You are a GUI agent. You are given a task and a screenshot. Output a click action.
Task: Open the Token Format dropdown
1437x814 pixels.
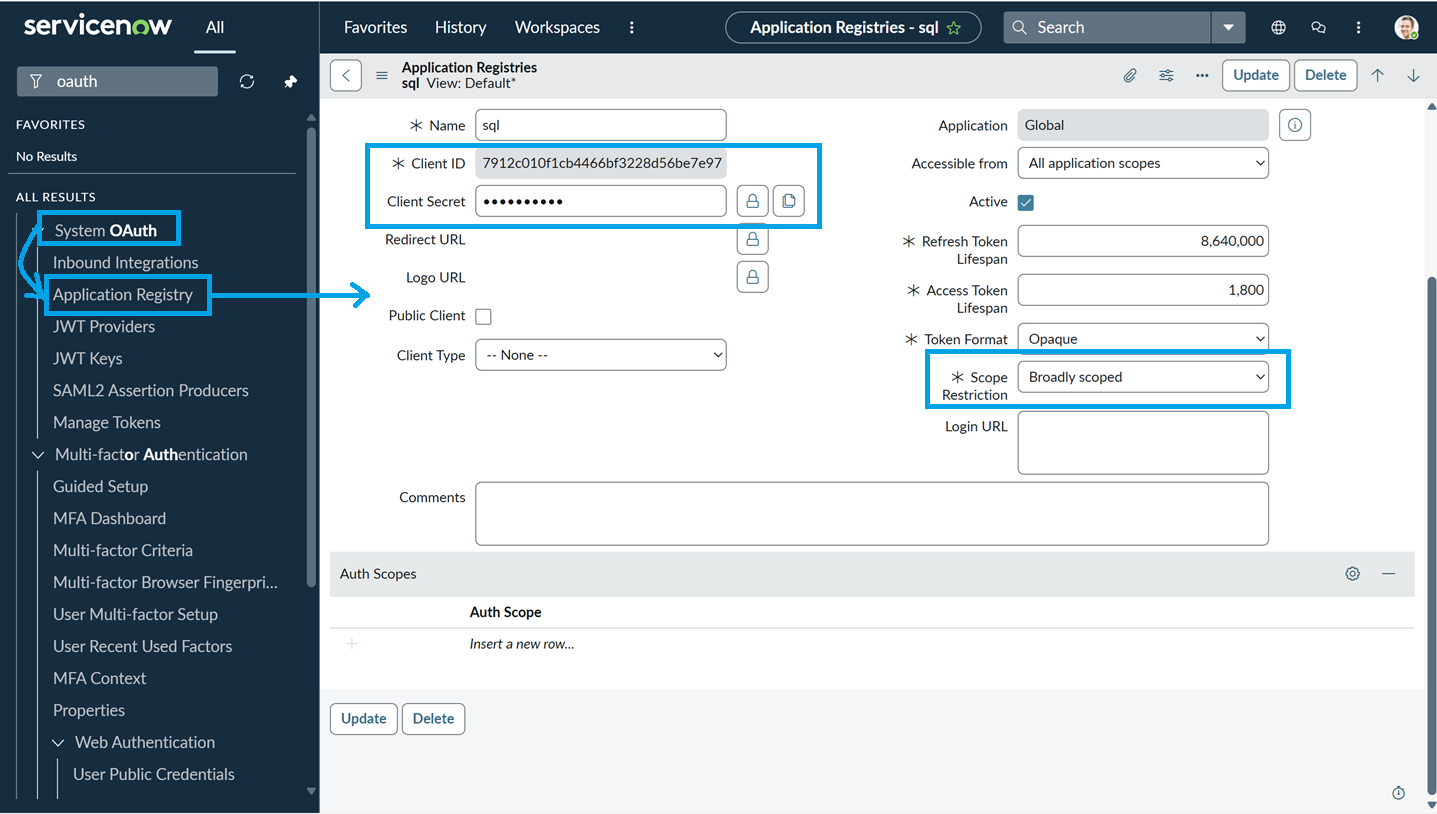1143,339
